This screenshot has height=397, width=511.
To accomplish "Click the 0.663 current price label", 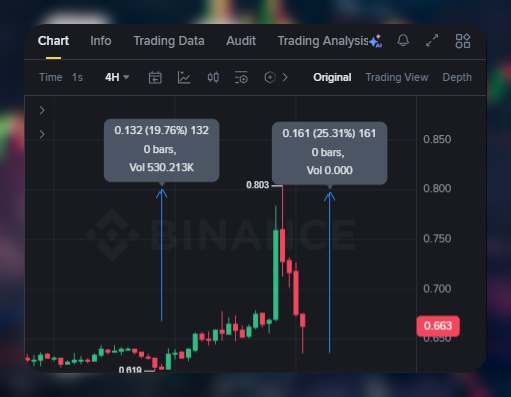I will (438, 326).
